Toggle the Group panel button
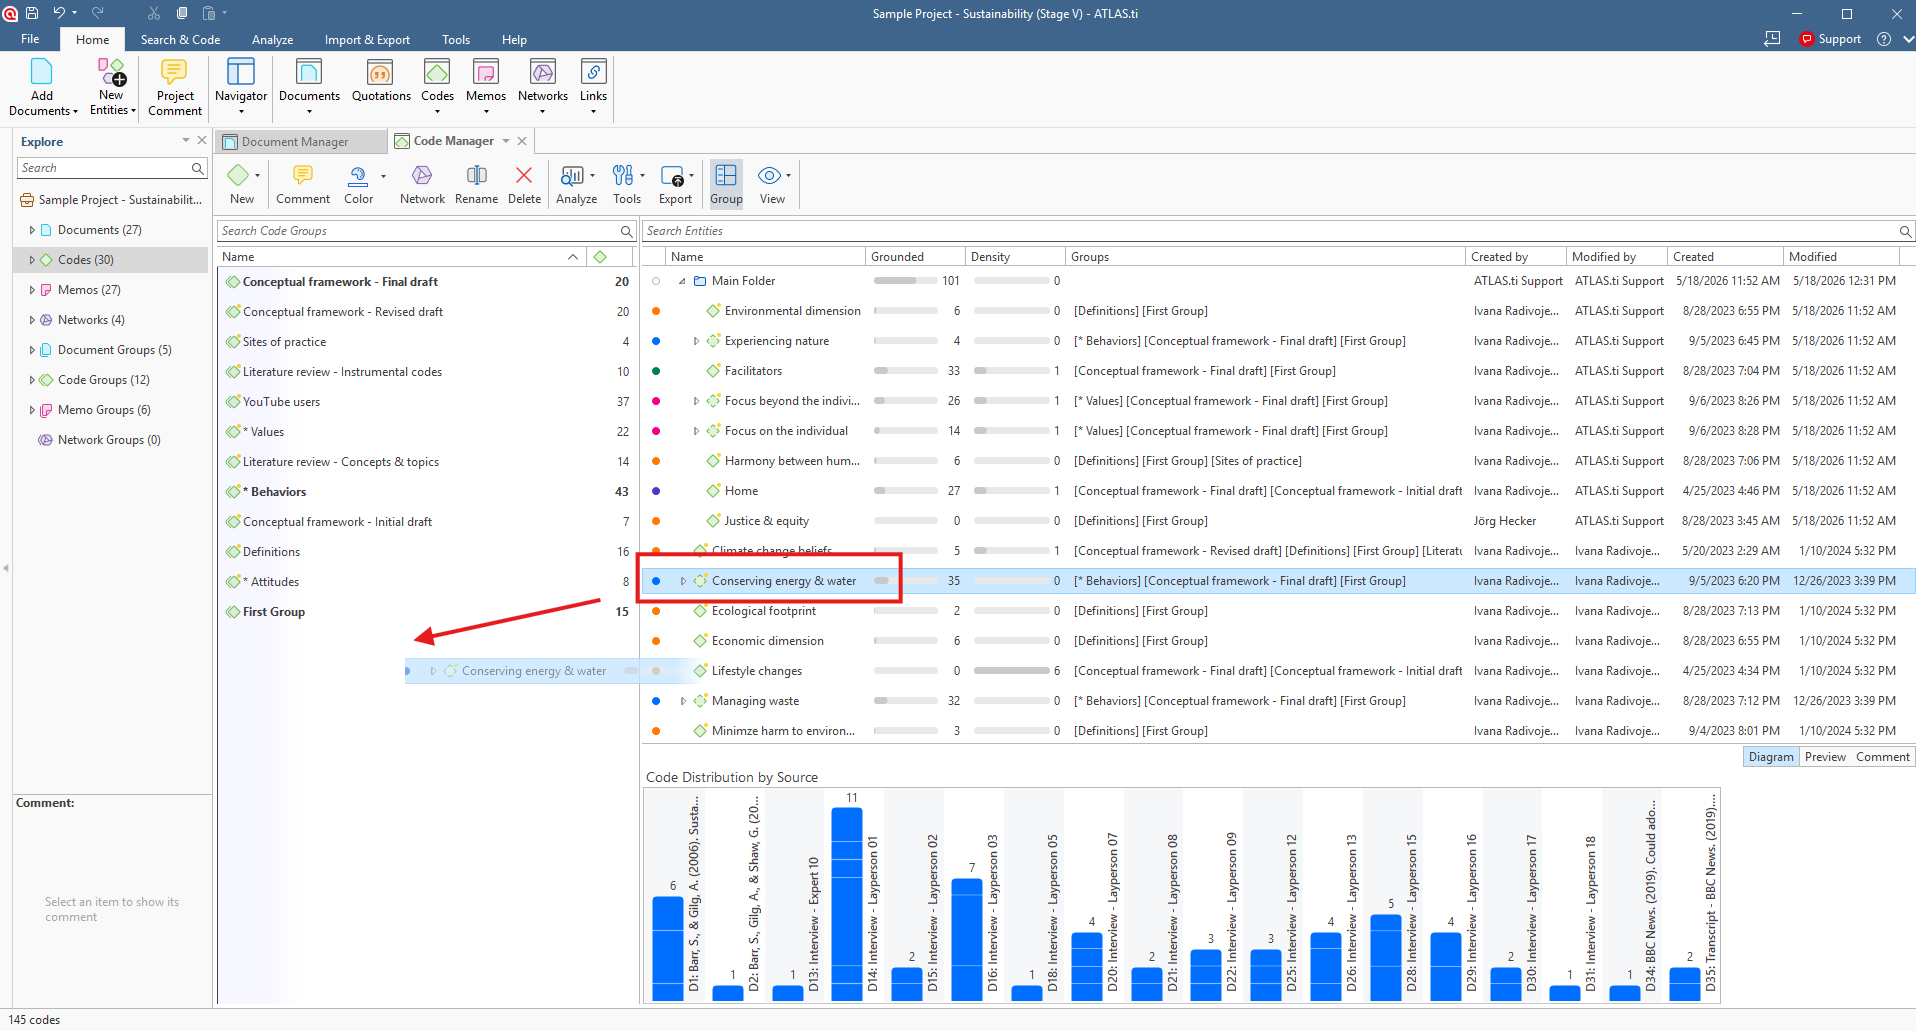The height and width of the screenshot is (1031, 1916). [726, 185]
